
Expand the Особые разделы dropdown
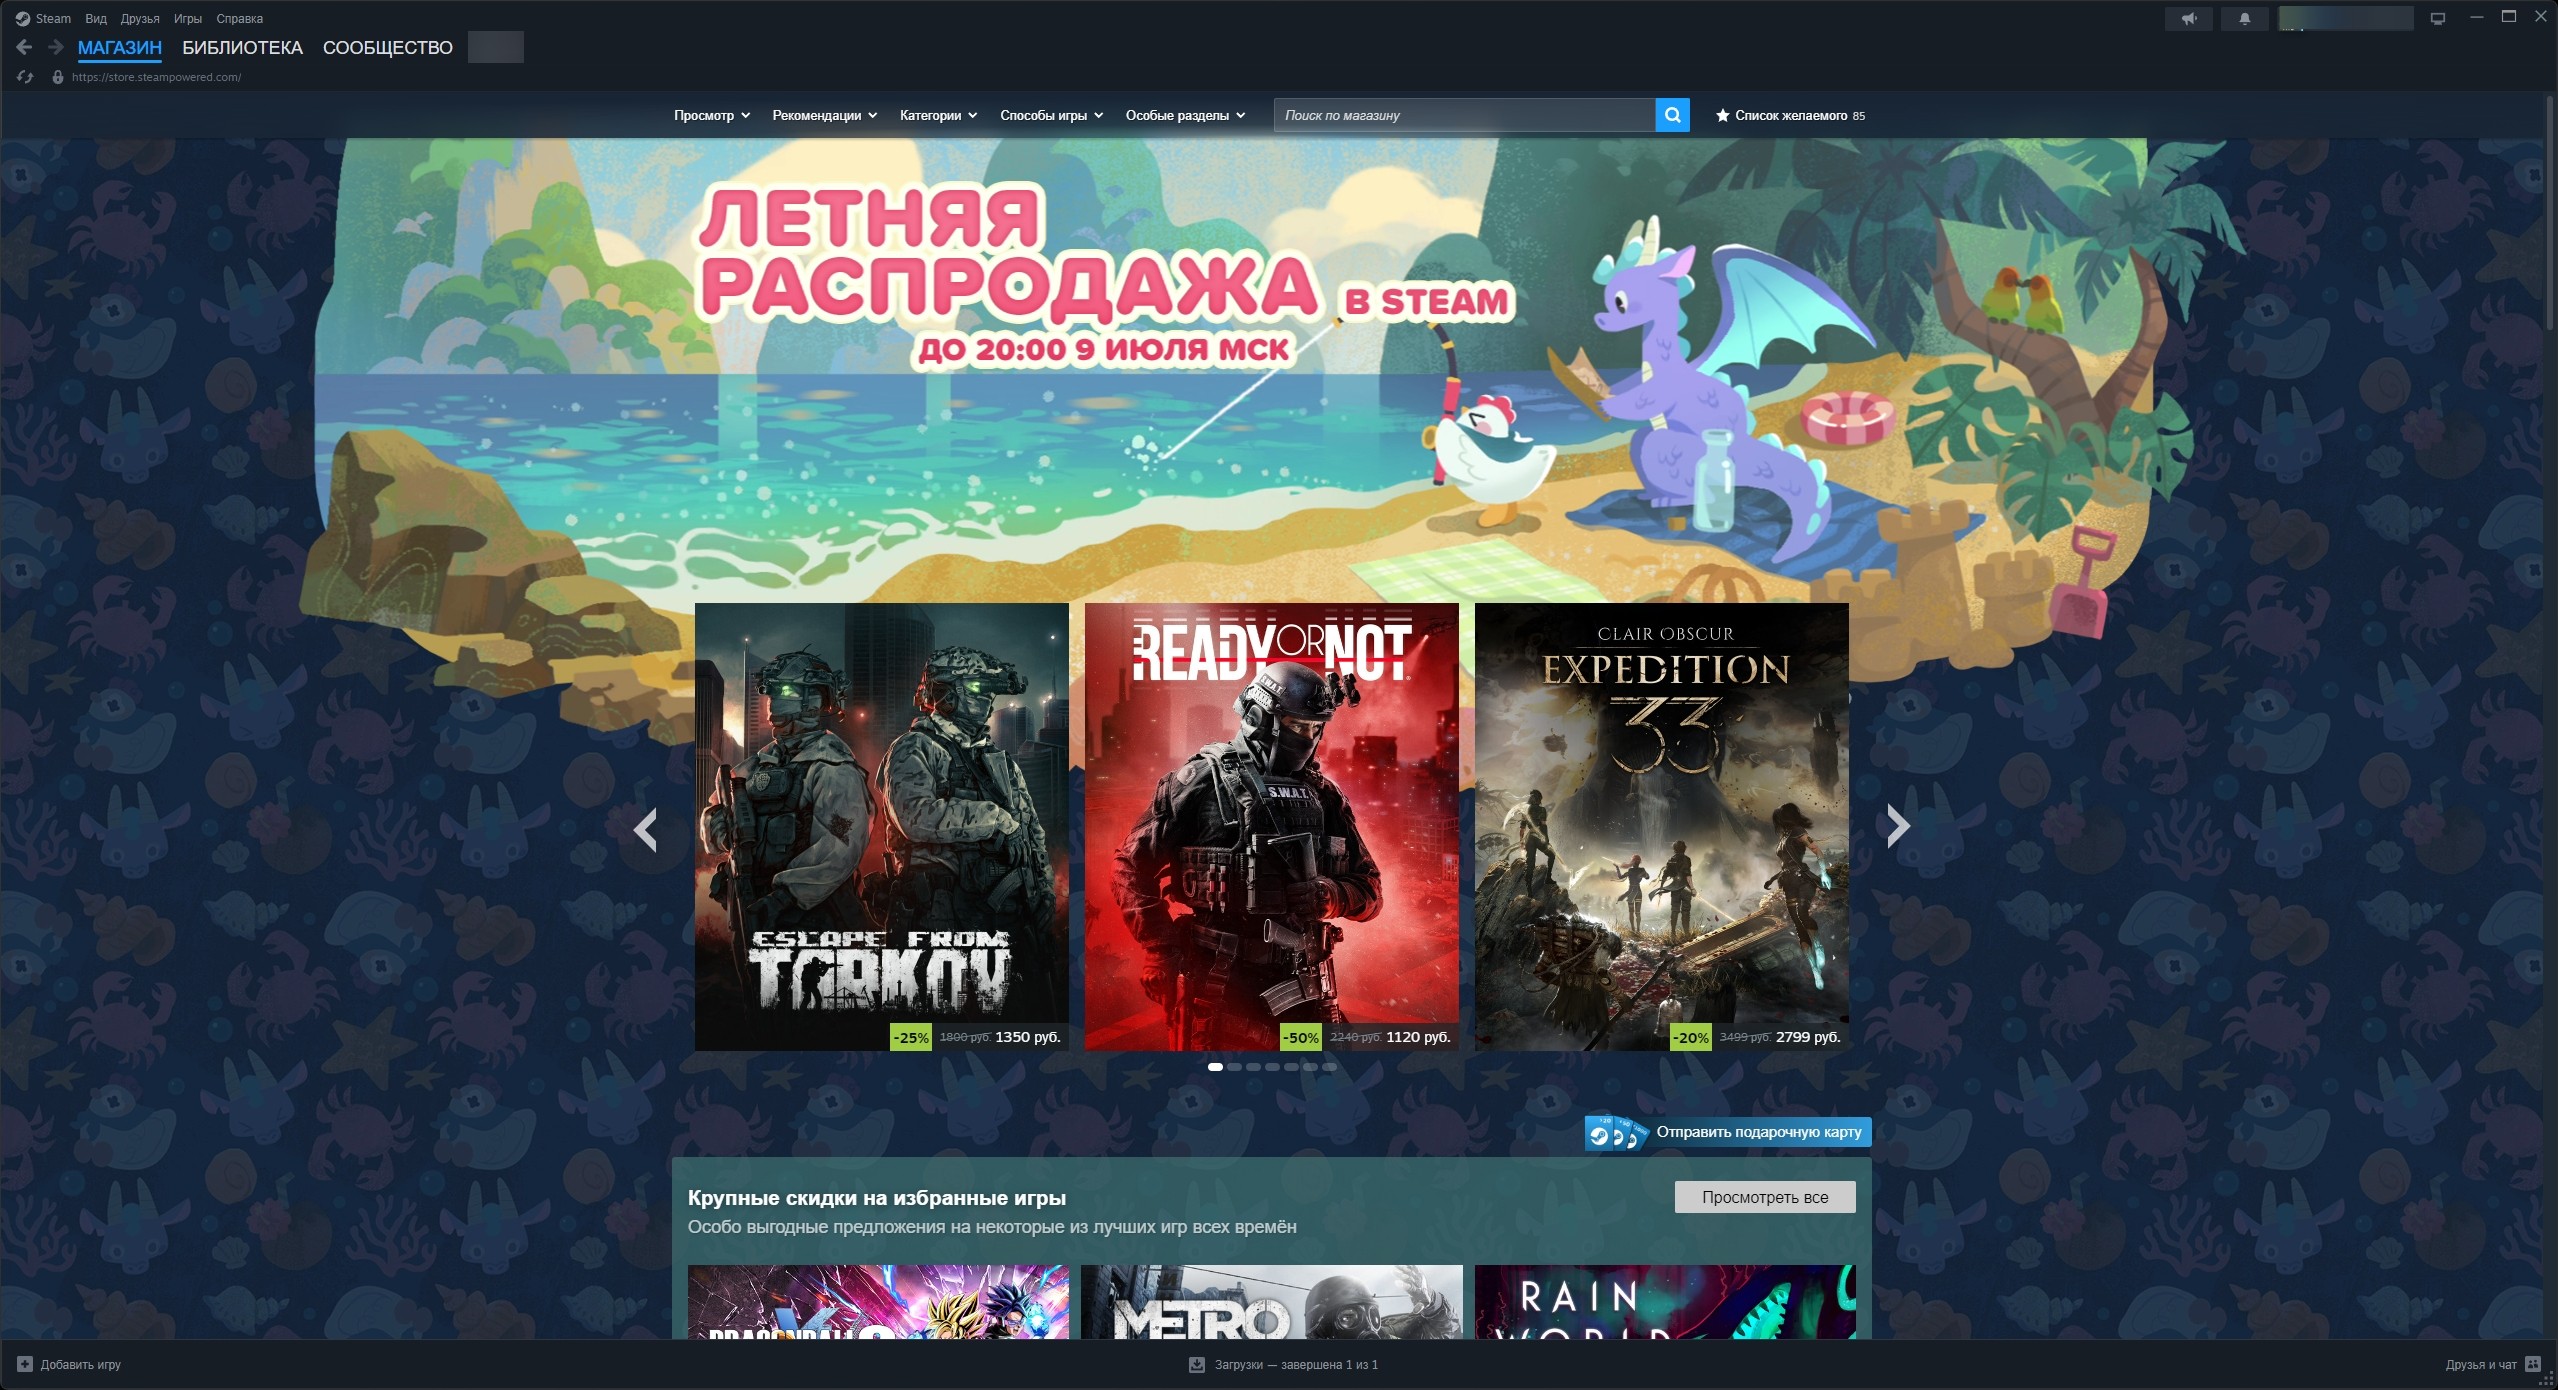[x=1185, y=115]
